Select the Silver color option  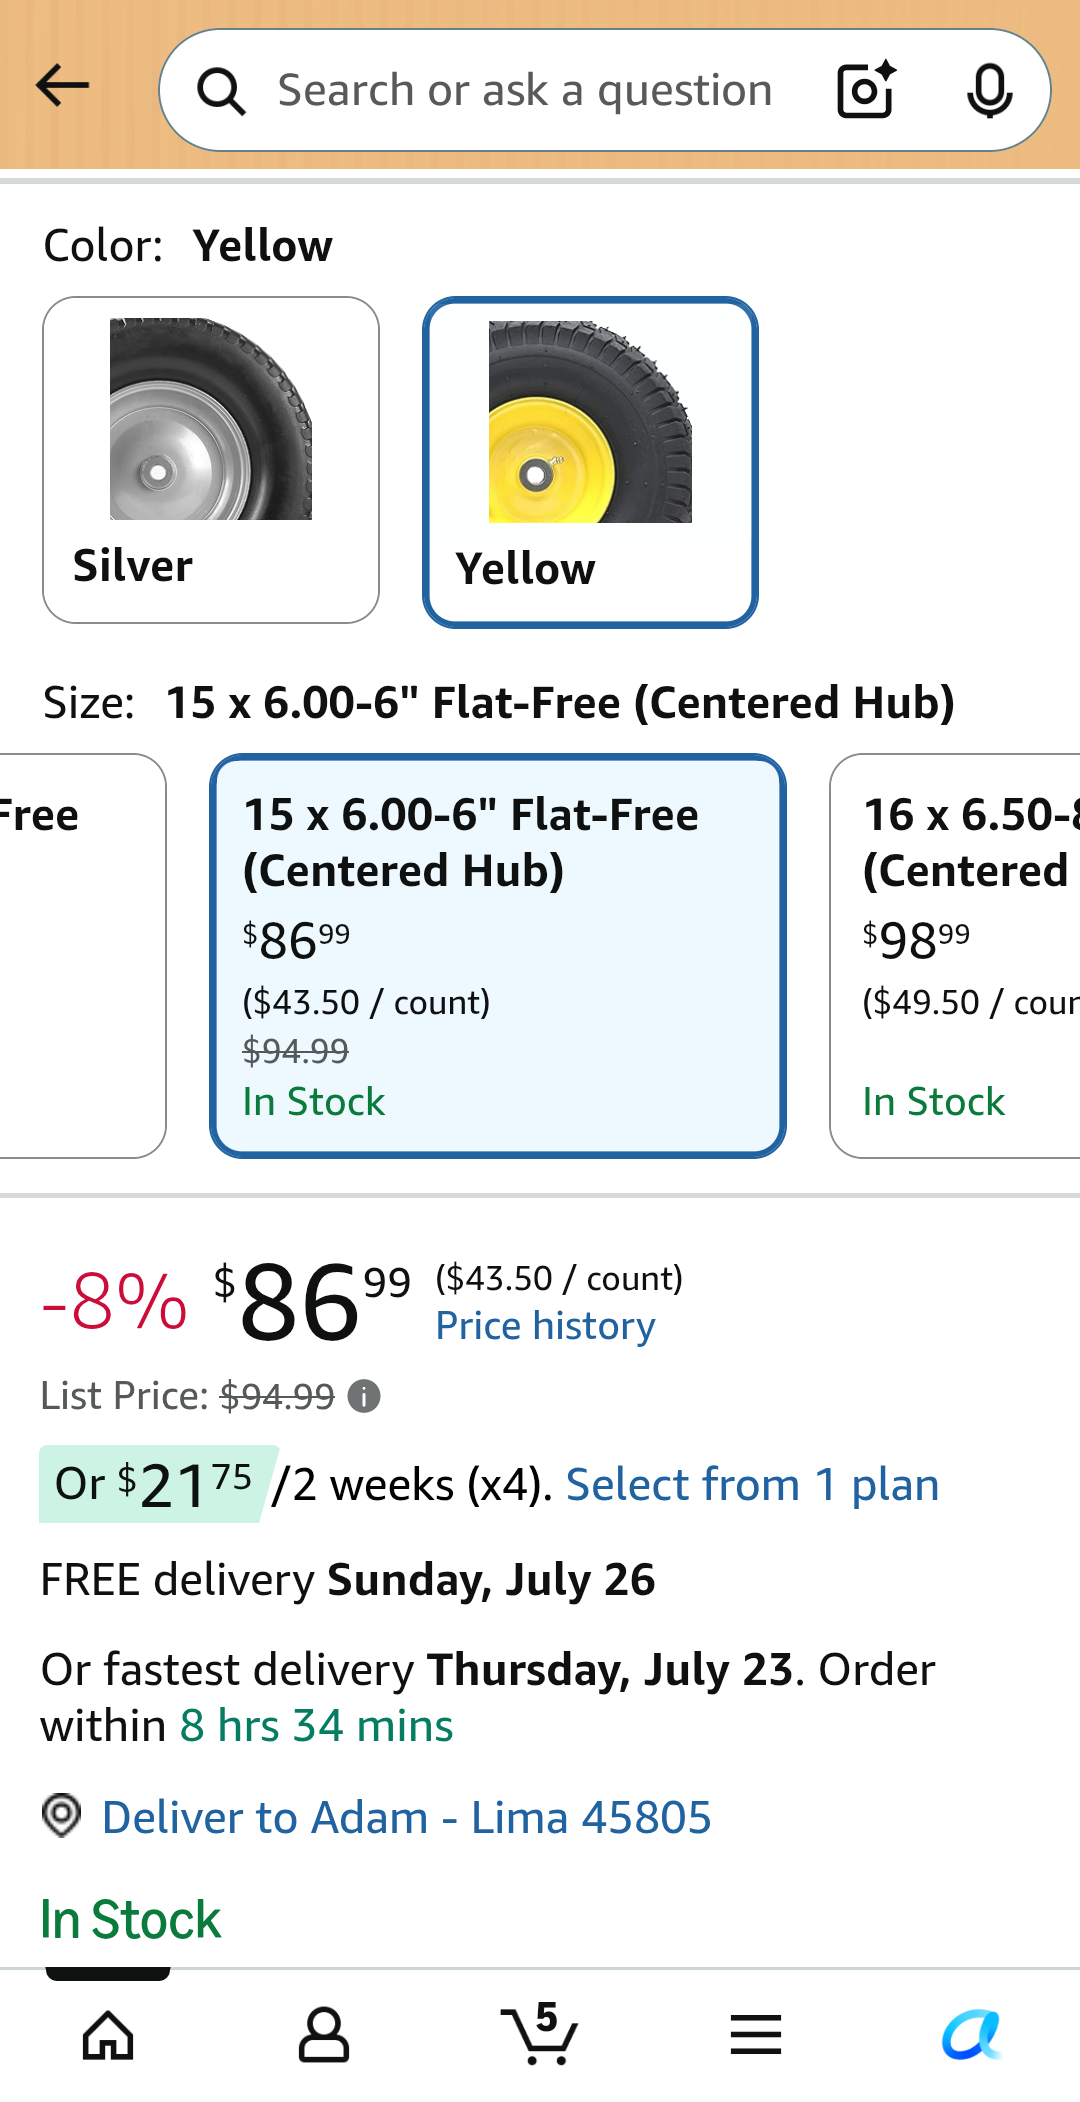pos(211,460)
